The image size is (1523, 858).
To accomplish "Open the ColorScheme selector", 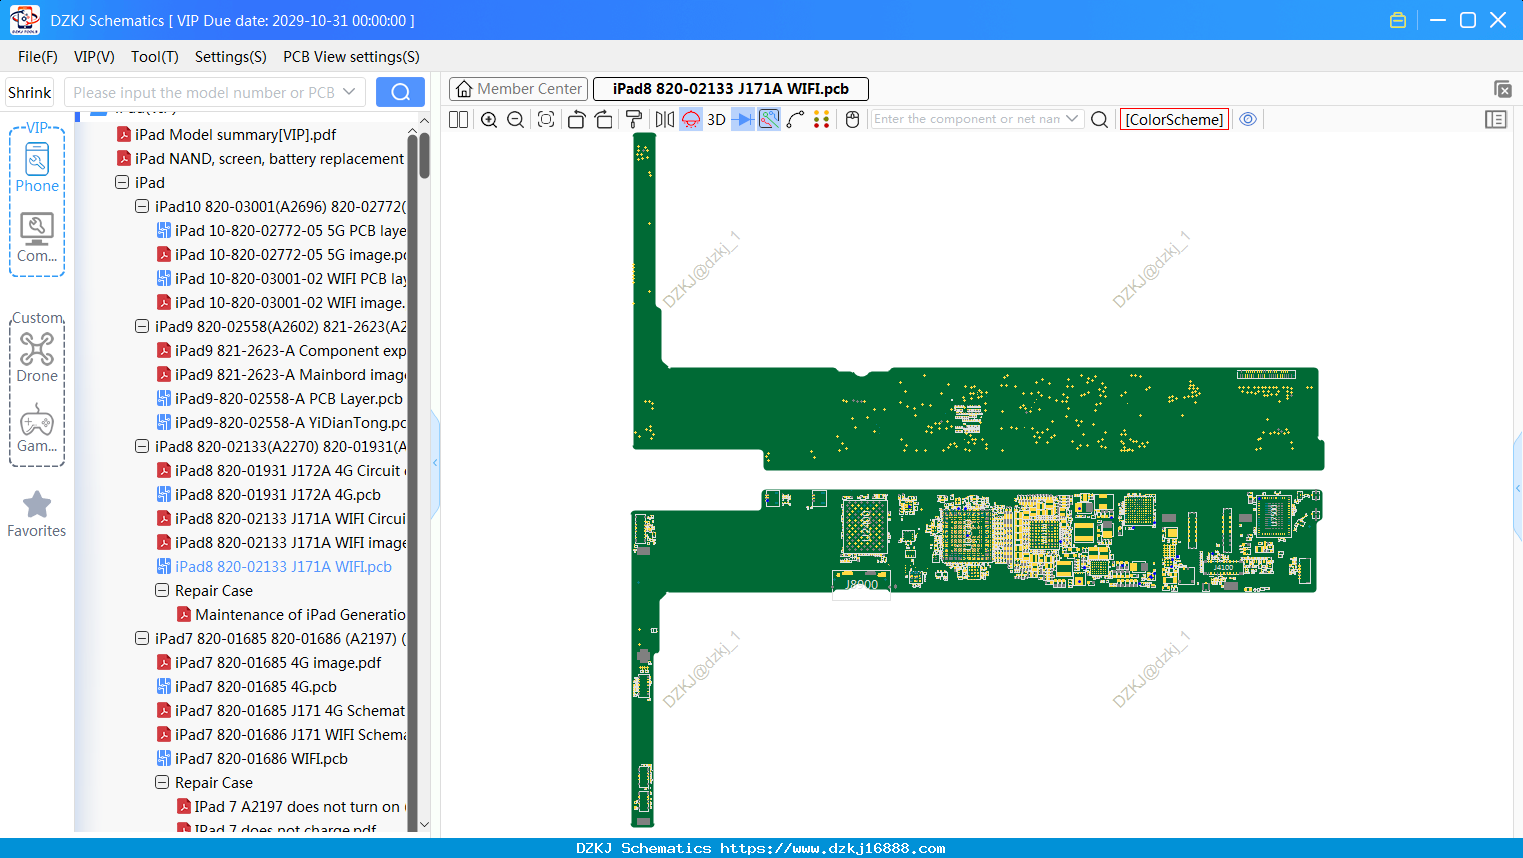I will tap(1174, 119).
